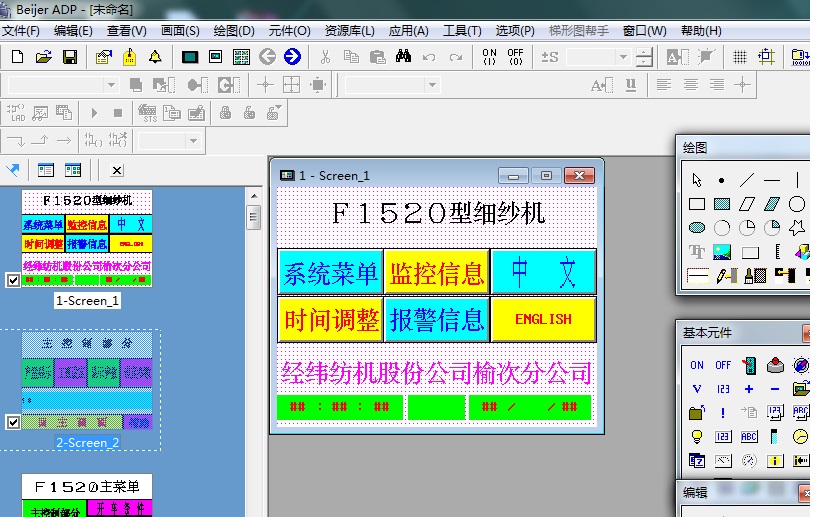
Task: Toggle the OFF (0) state button
Action: (515, 57)
